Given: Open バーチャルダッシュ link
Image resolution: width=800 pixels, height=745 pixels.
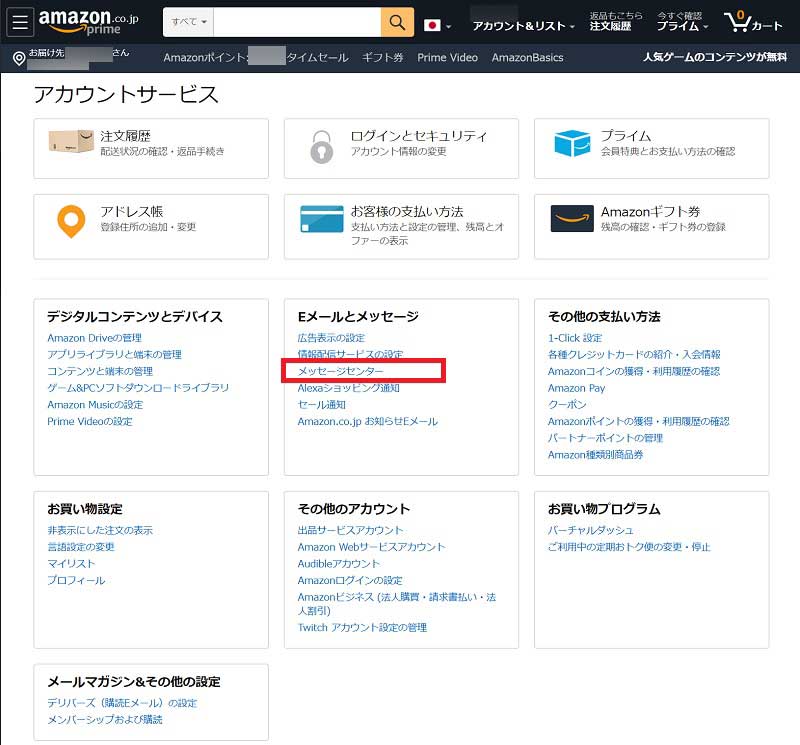Looking at the screenshot, I should tap(590, 530).
